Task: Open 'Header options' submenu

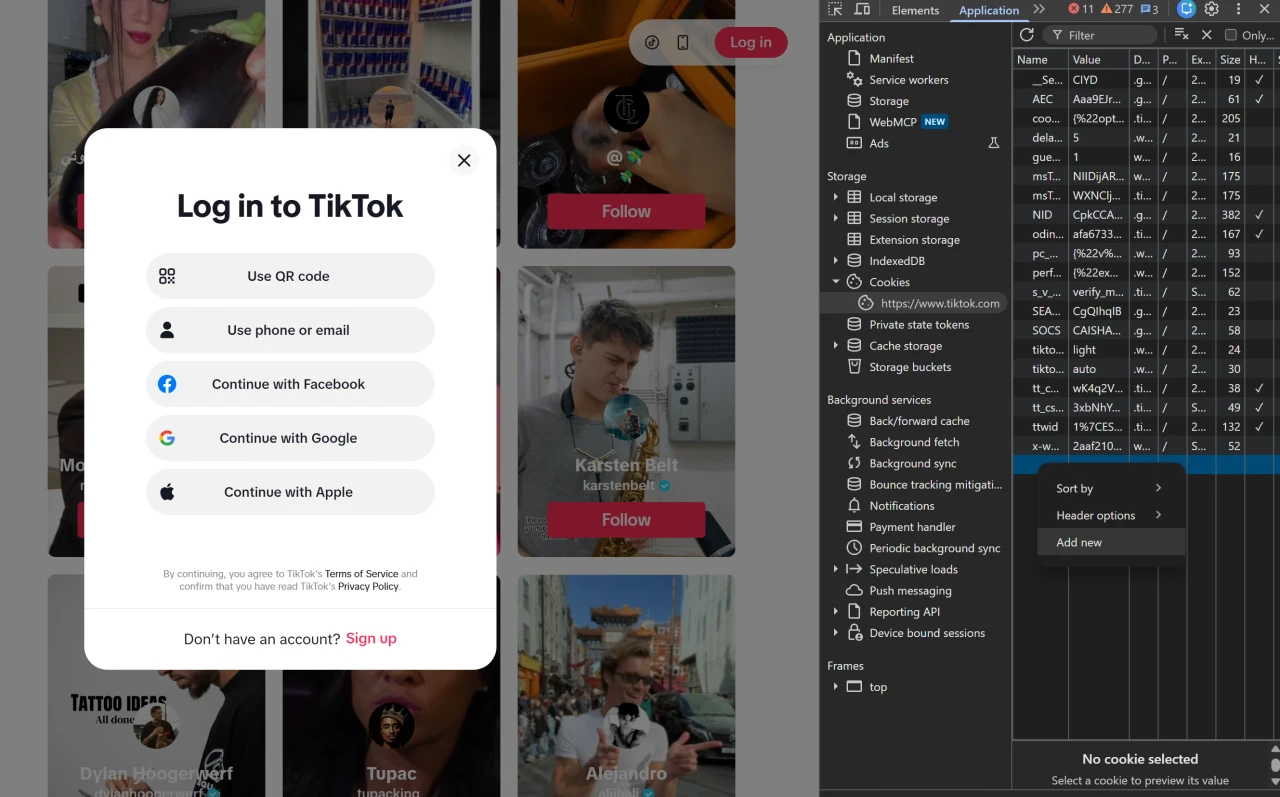Action: tap(1111, 515)
